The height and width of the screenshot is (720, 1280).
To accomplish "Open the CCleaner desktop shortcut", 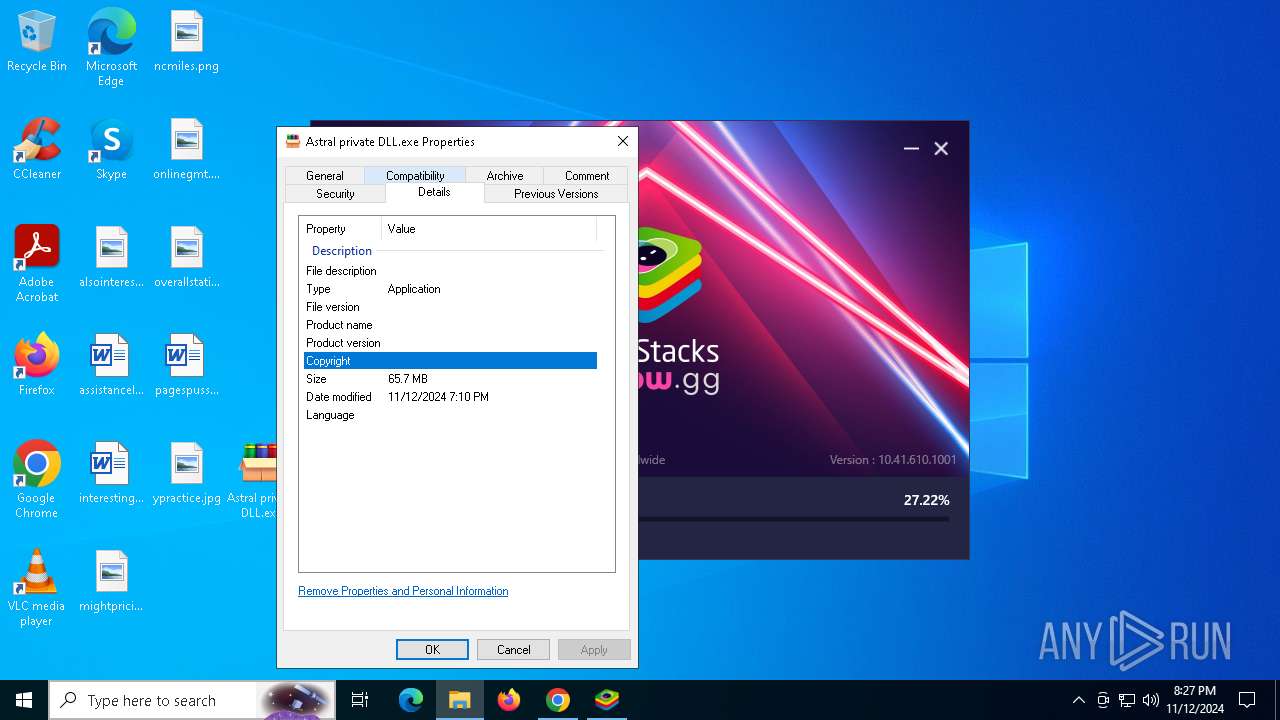I will click(x=37, y=150).
